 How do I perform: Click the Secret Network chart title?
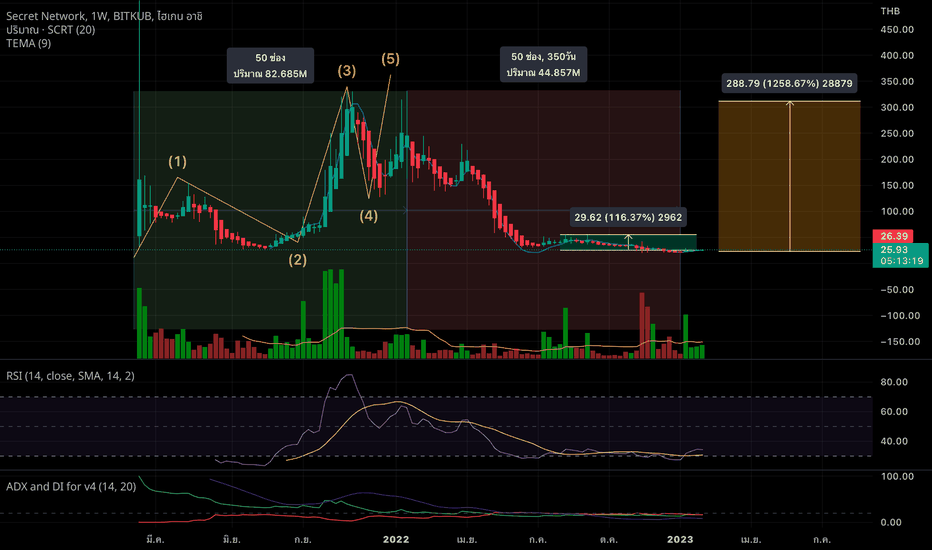[104, 16]
